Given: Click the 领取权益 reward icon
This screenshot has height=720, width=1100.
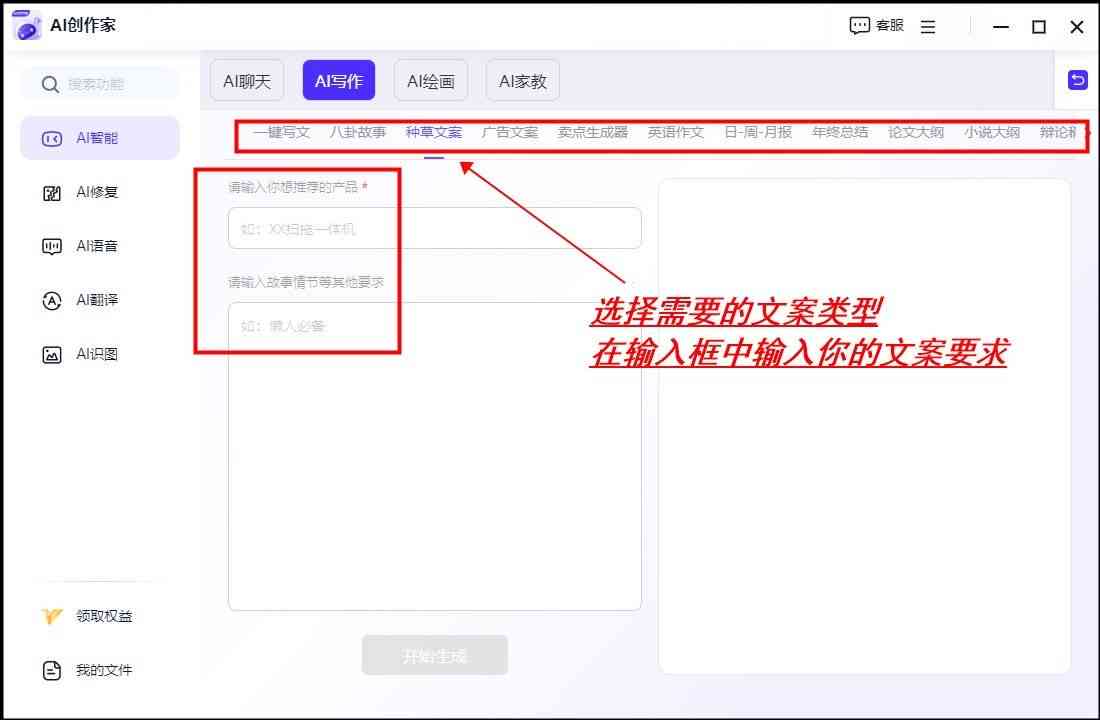Looking at the screenshot, I should pos(52,616).
